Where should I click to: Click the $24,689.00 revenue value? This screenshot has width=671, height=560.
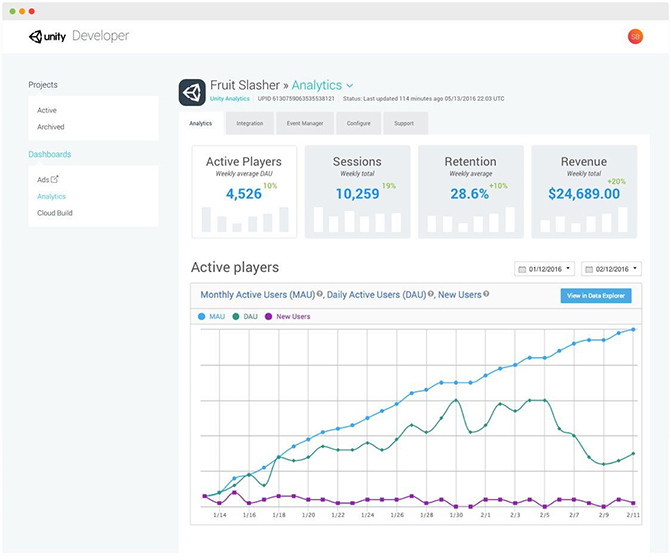tap(584, 194)
